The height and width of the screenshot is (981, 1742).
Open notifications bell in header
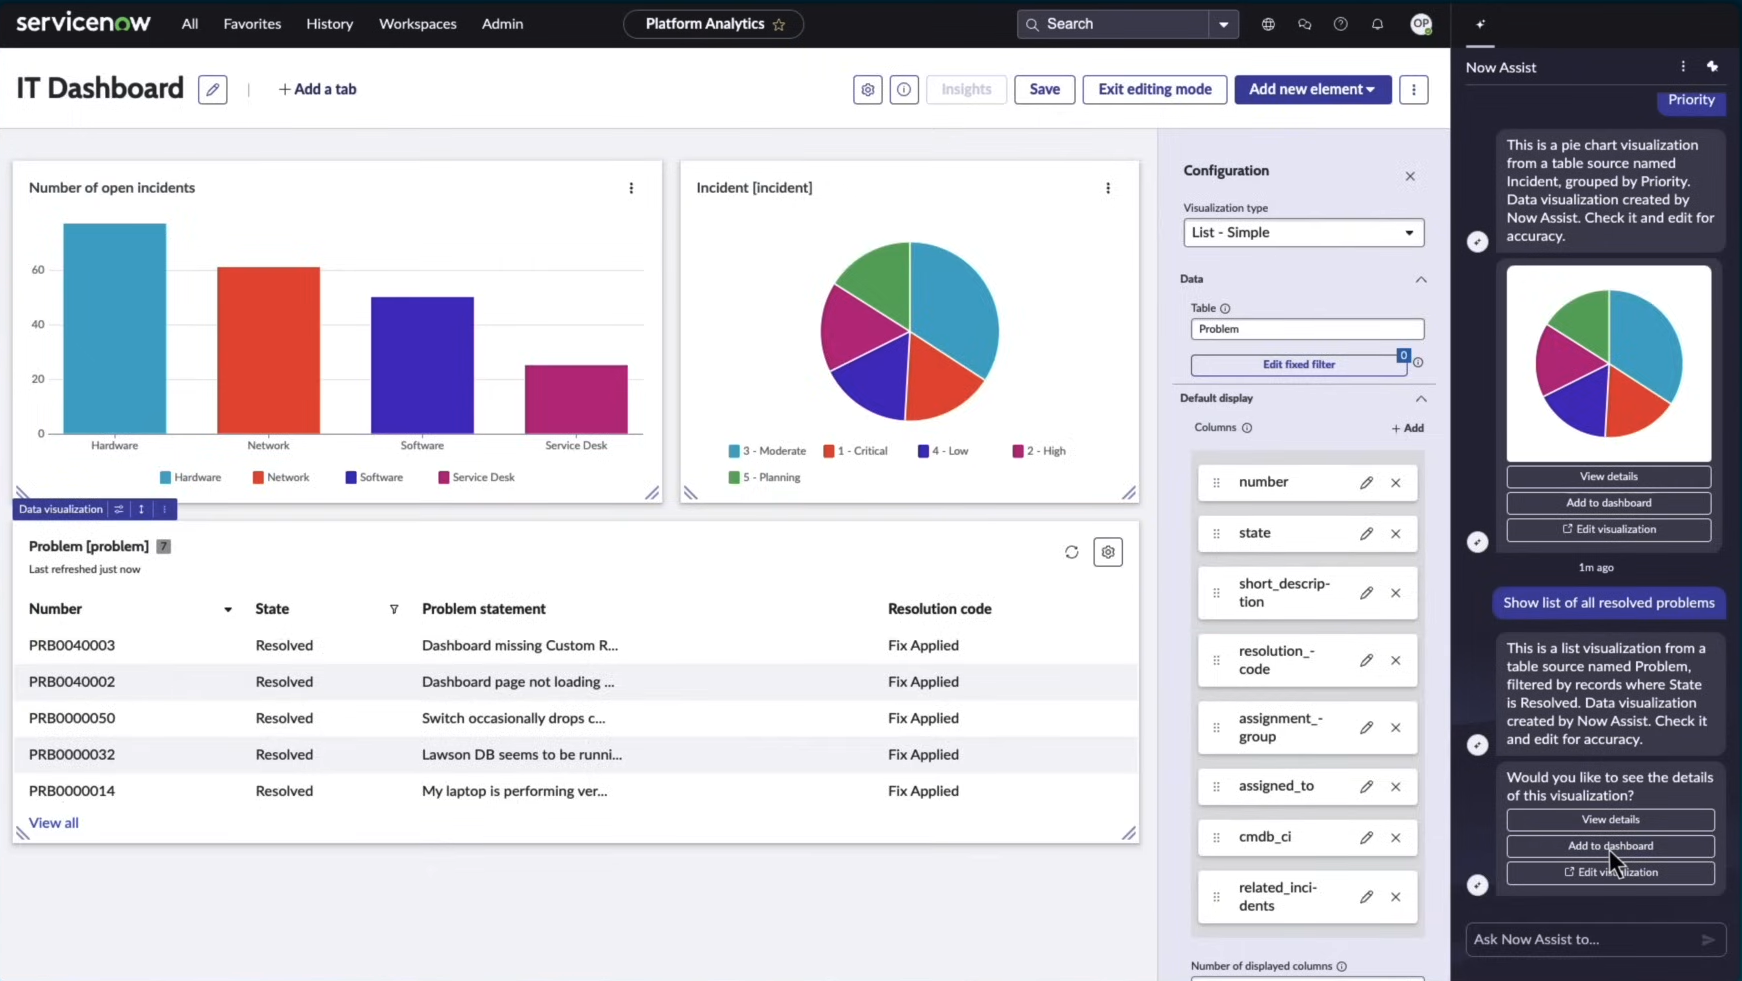tap(1377, 23)
